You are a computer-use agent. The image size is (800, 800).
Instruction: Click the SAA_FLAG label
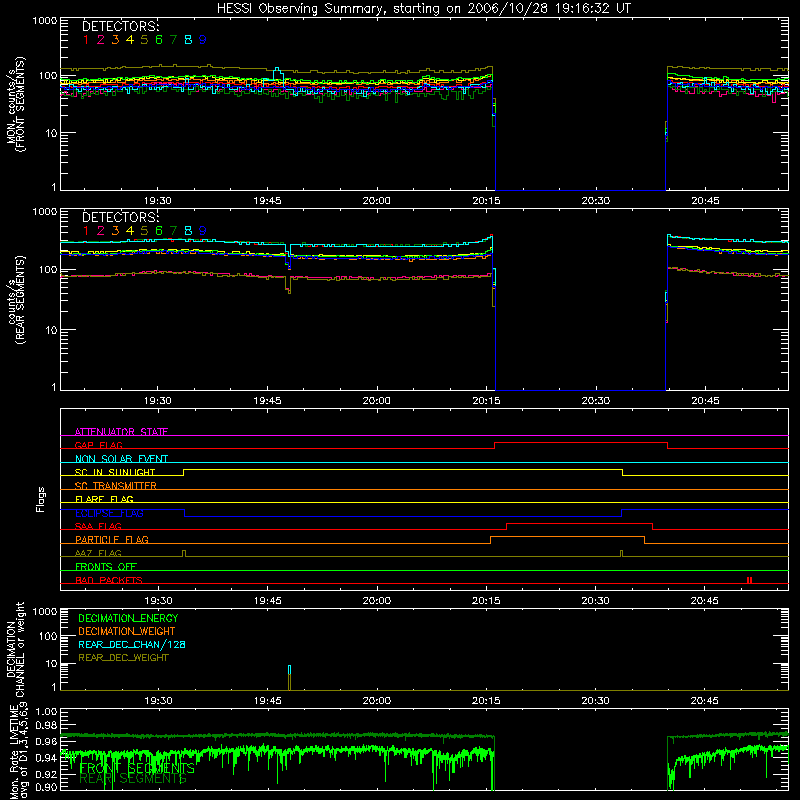pos(98,526)
